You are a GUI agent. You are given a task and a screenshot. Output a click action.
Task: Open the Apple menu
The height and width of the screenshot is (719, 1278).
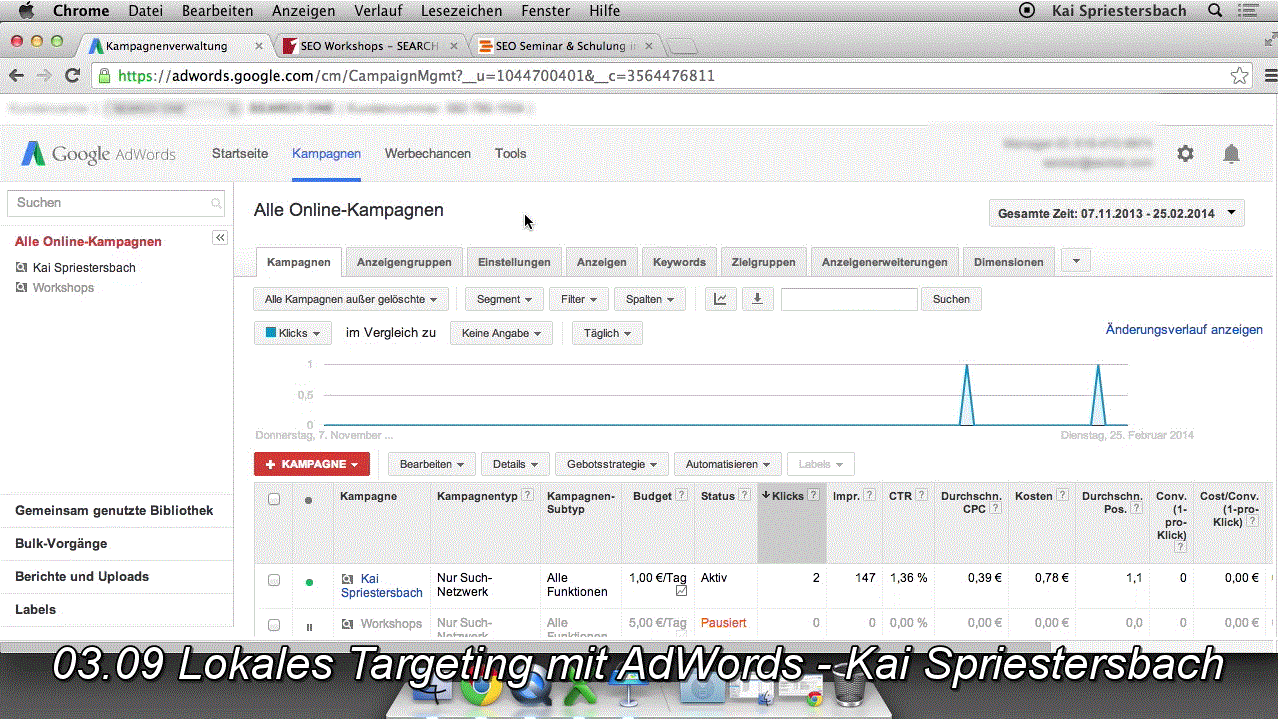coord(27,10)
